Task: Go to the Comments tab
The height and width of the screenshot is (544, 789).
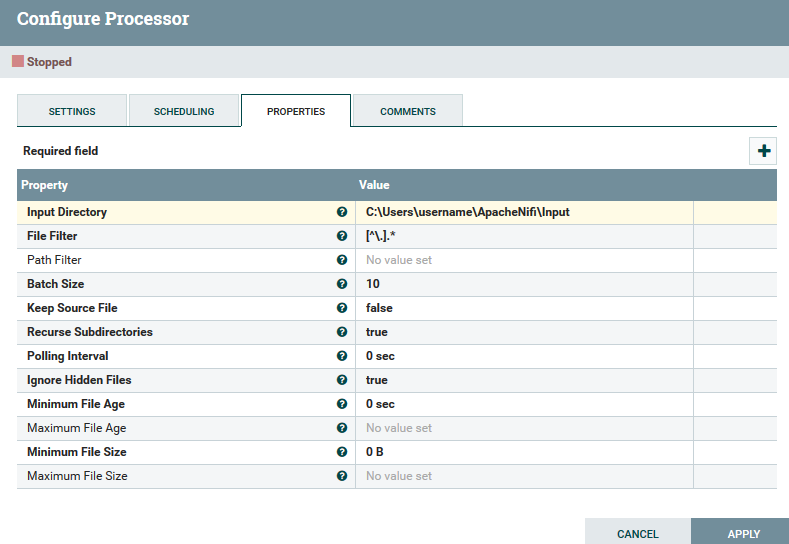Action: 408,111
